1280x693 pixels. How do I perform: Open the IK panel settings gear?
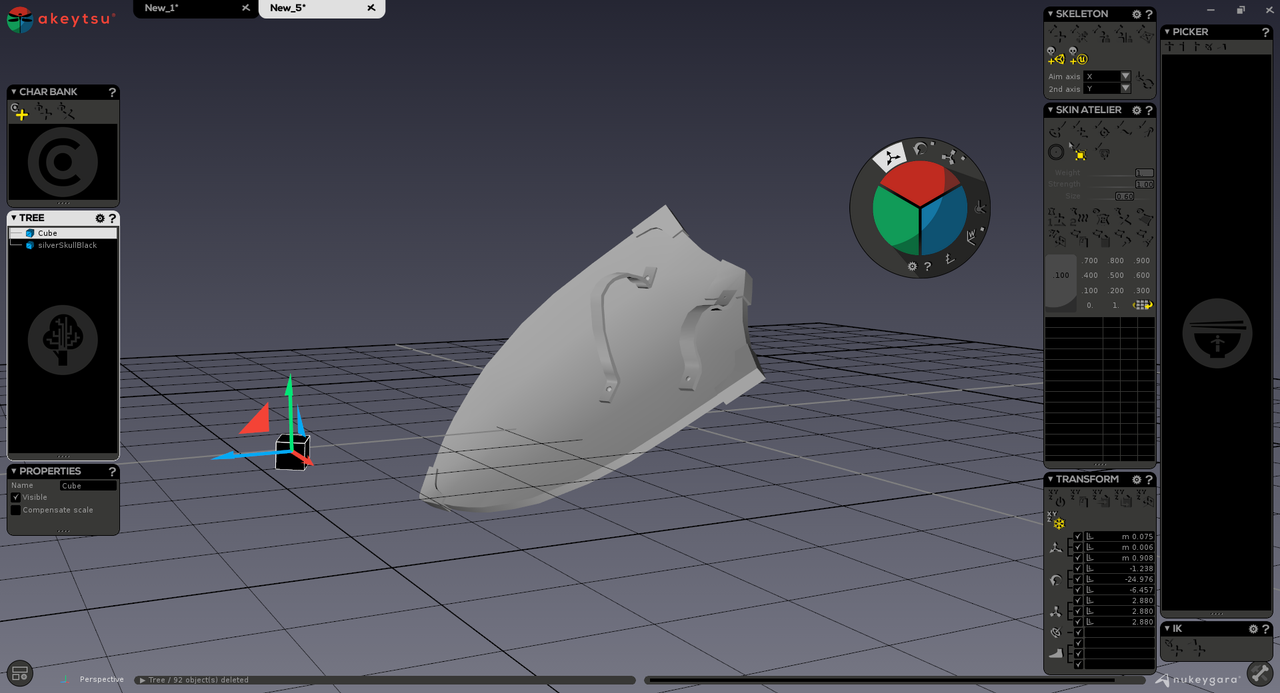tap(1253, 629)
